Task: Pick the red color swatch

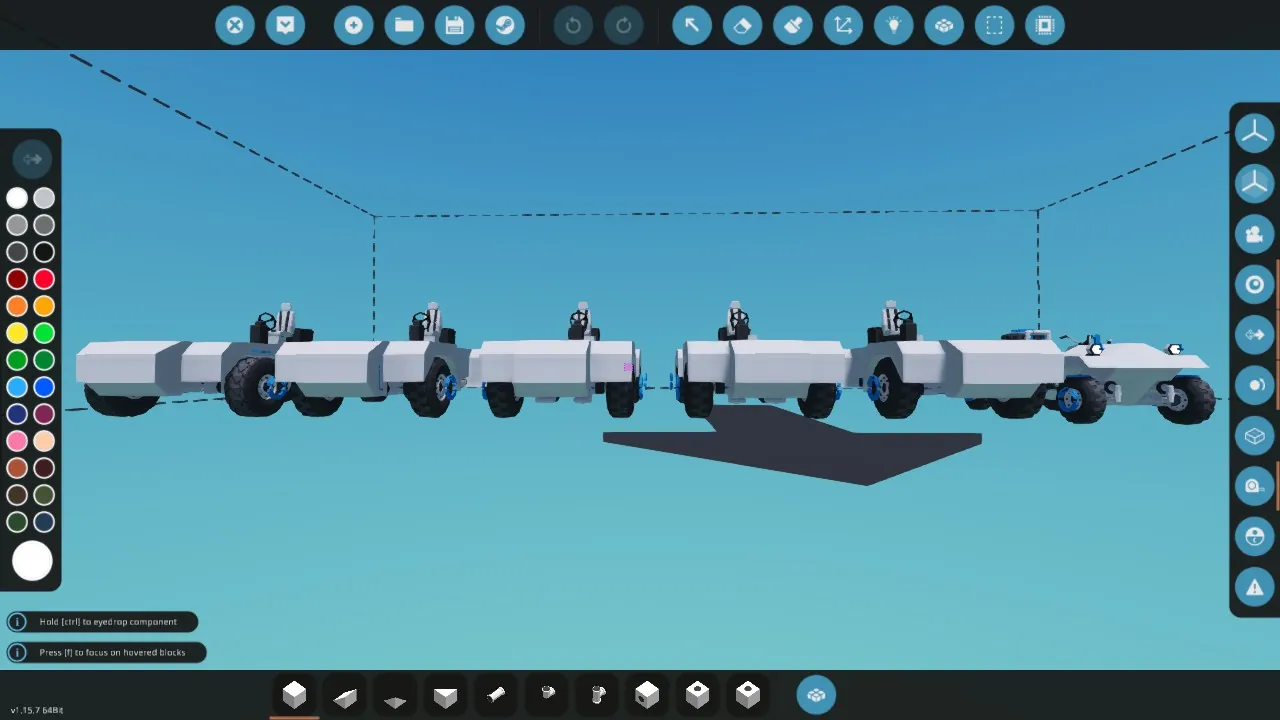Action: (x=44, y=279)
